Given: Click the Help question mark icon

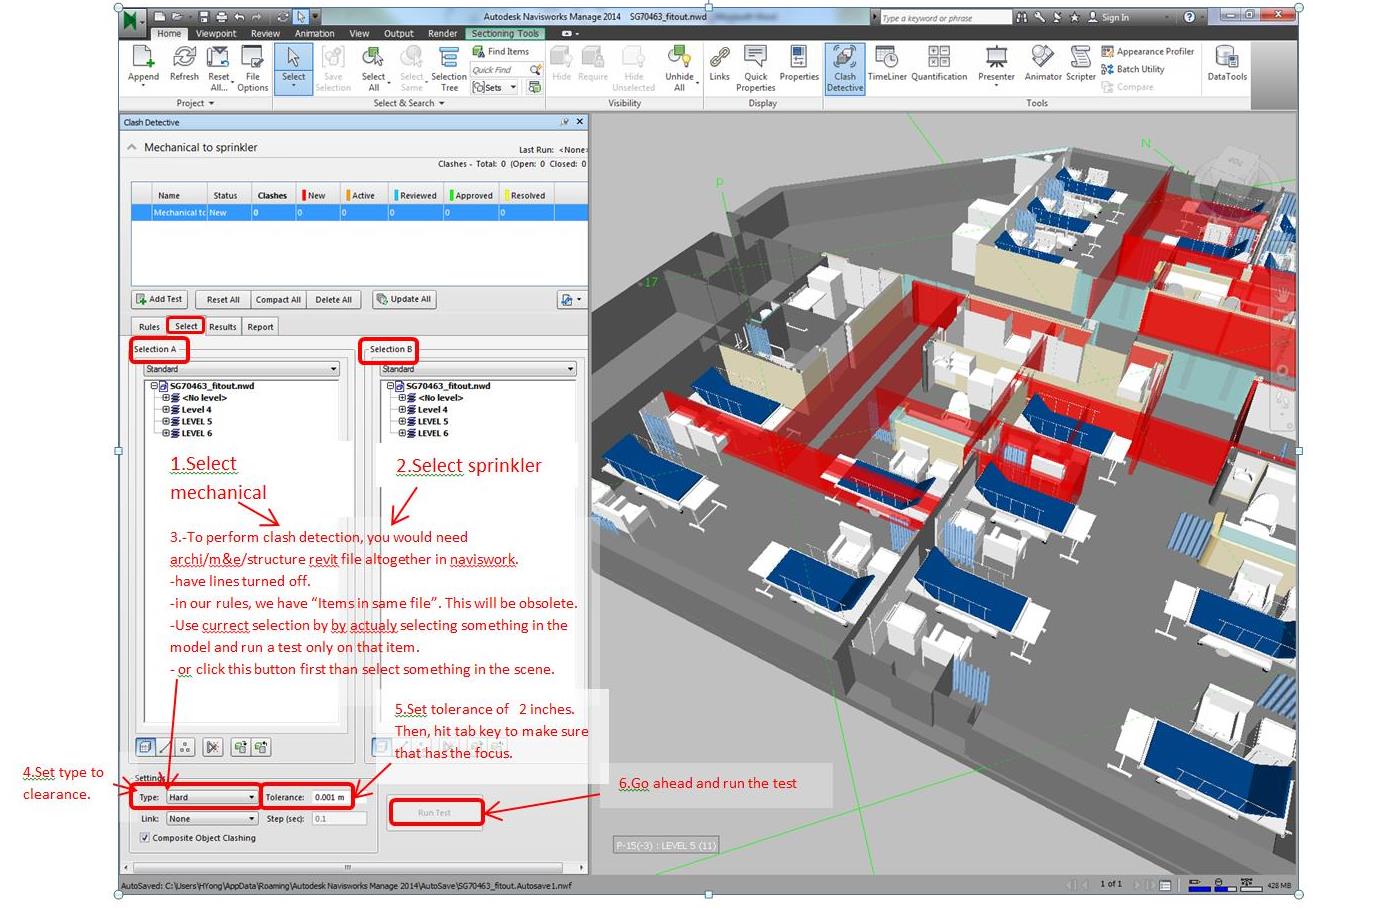Looking at the screenshot, I should [1189, 17].
